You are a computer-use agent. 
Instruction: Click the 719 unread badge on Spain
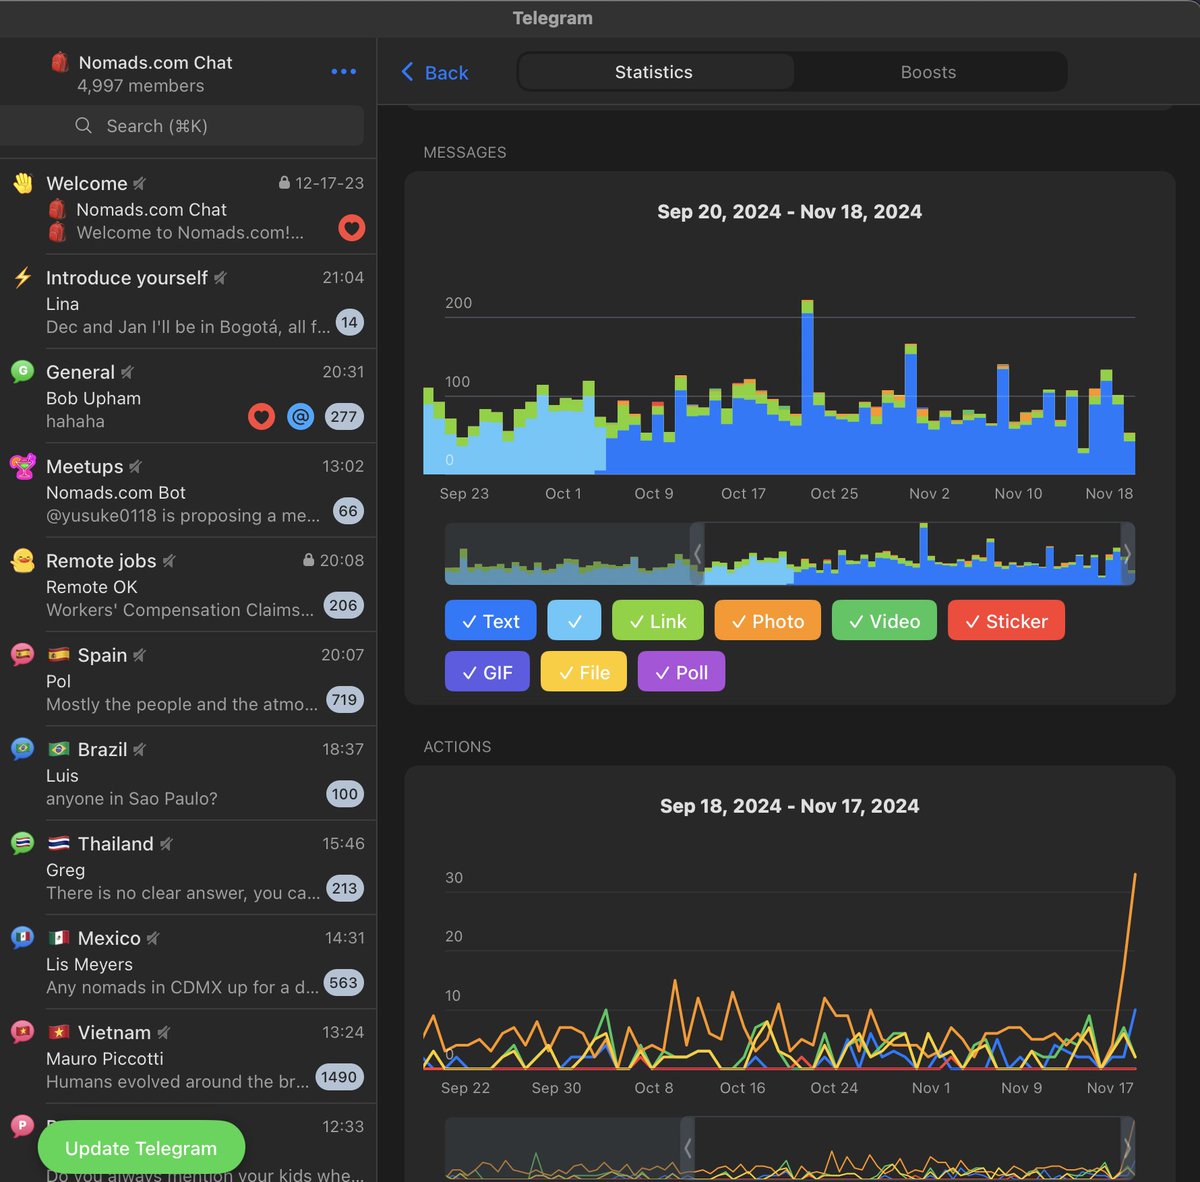coord(345,700)
